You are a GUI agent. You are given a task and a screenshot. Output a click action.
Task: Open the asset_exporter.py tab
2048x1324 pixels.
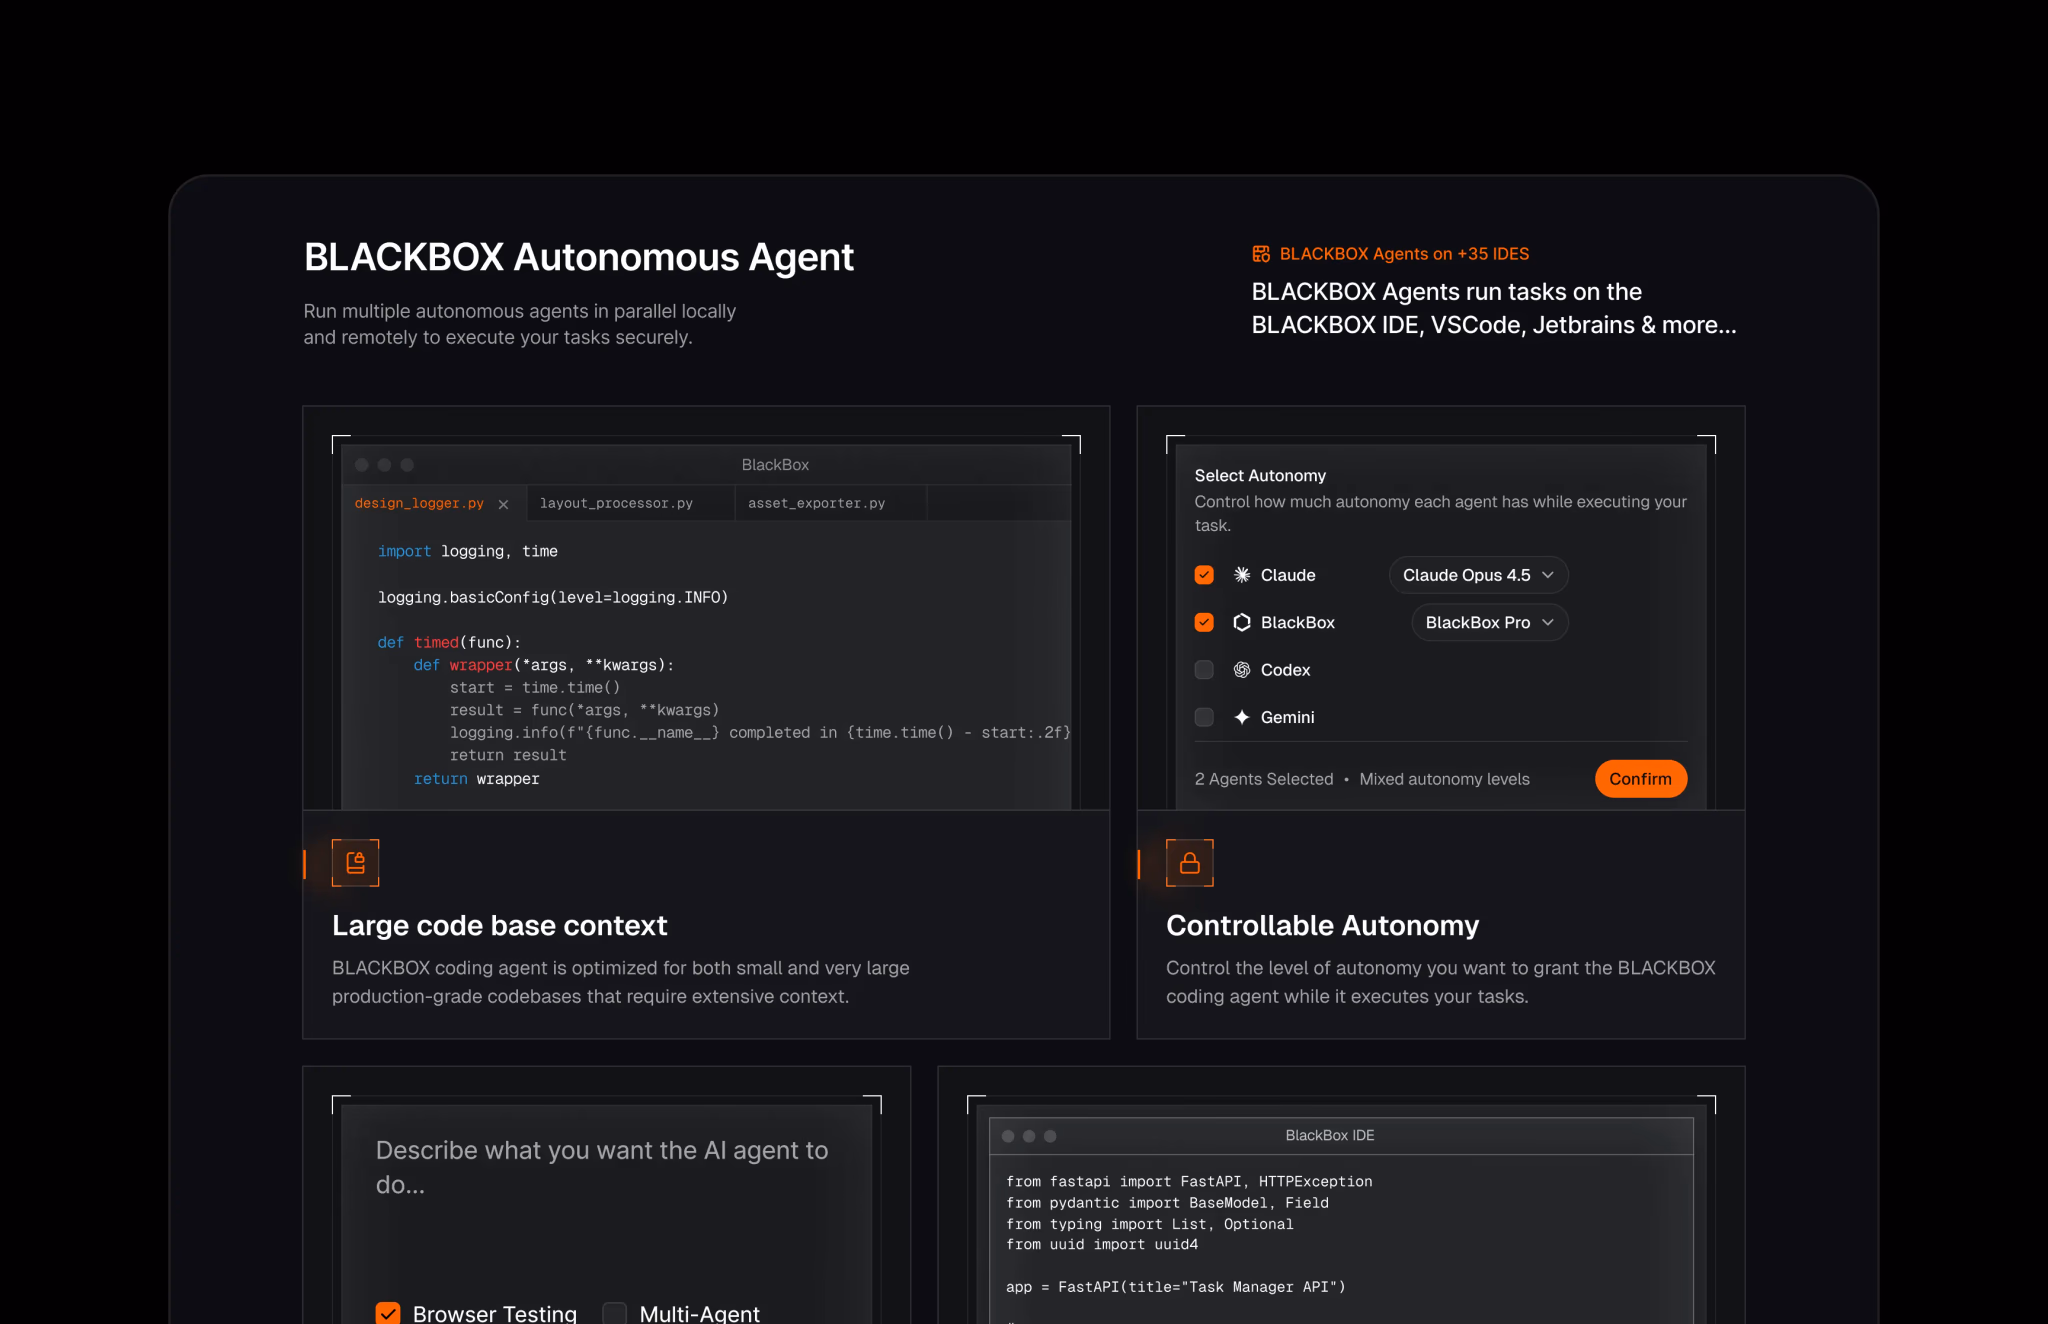(817, 503)
